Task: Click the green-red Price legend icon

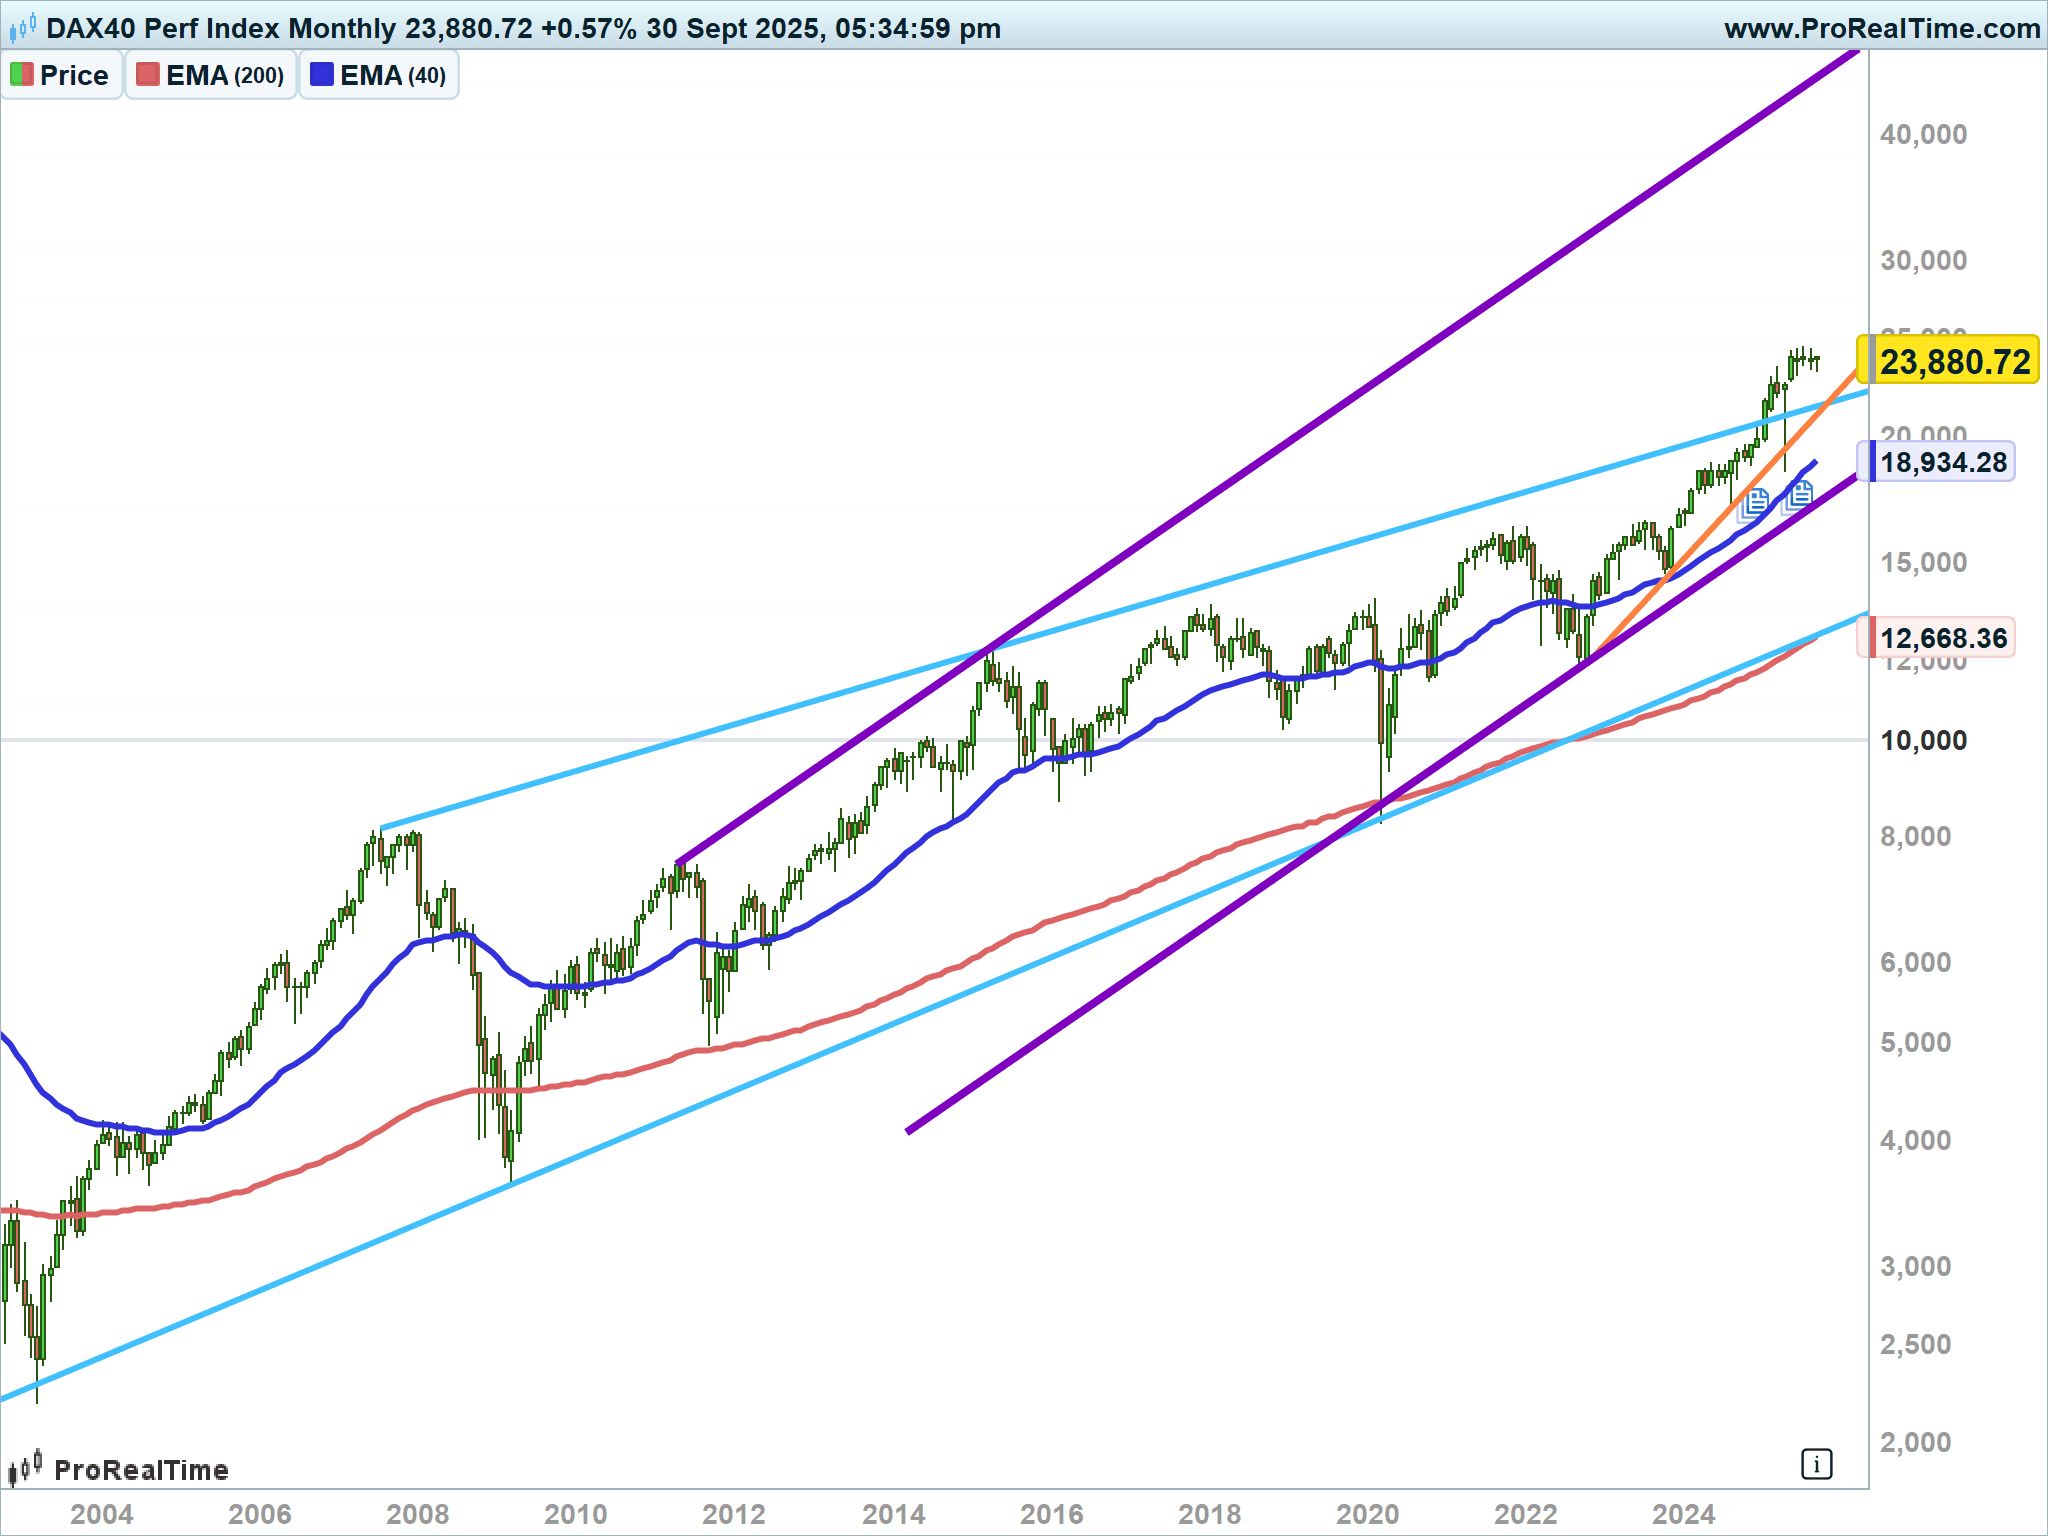Action: pos(22,75)
